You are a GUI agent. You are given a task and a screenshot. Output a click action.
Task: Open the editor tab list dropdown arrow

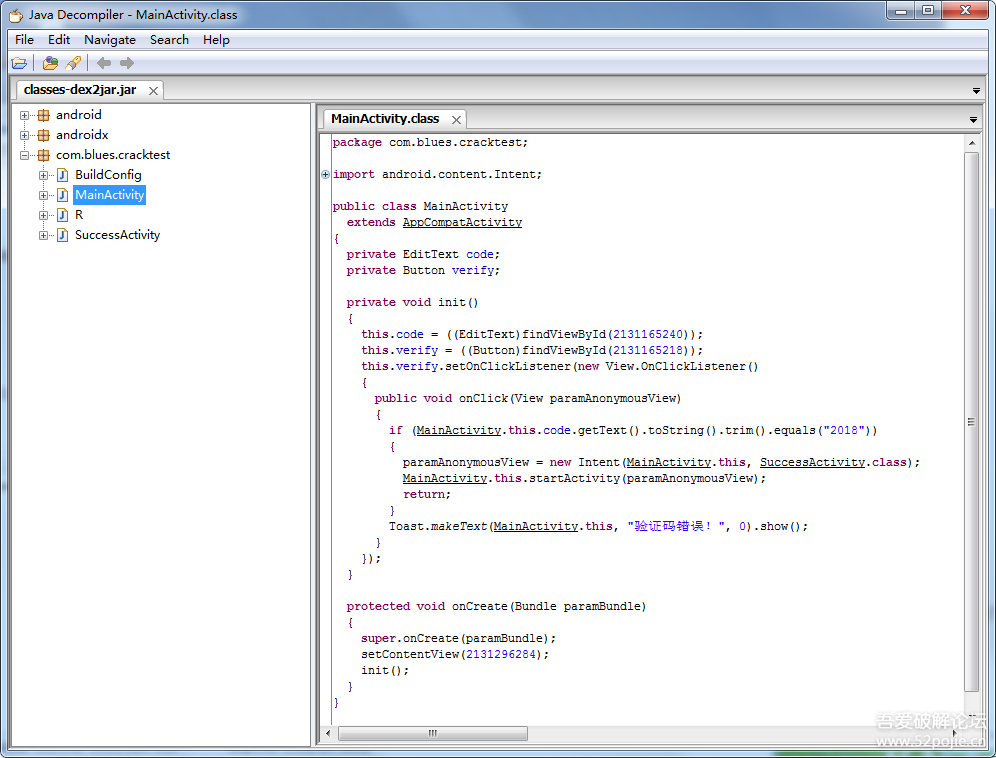[973, 119]
